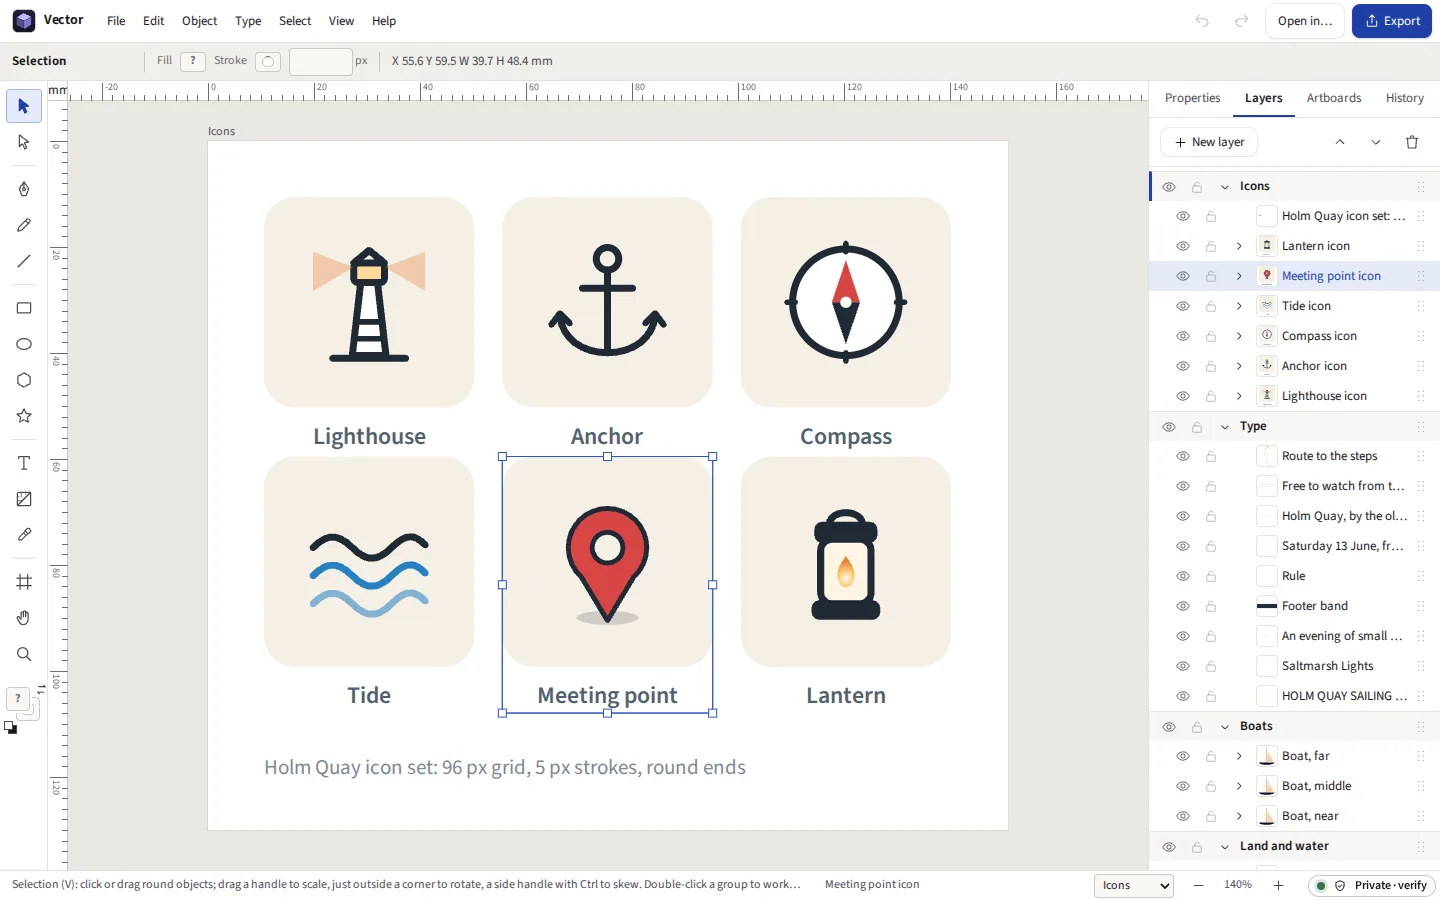Viewport: 1440px width, 900px height.
Task: Hide the Icons layer group
Action: point(1168,186)
